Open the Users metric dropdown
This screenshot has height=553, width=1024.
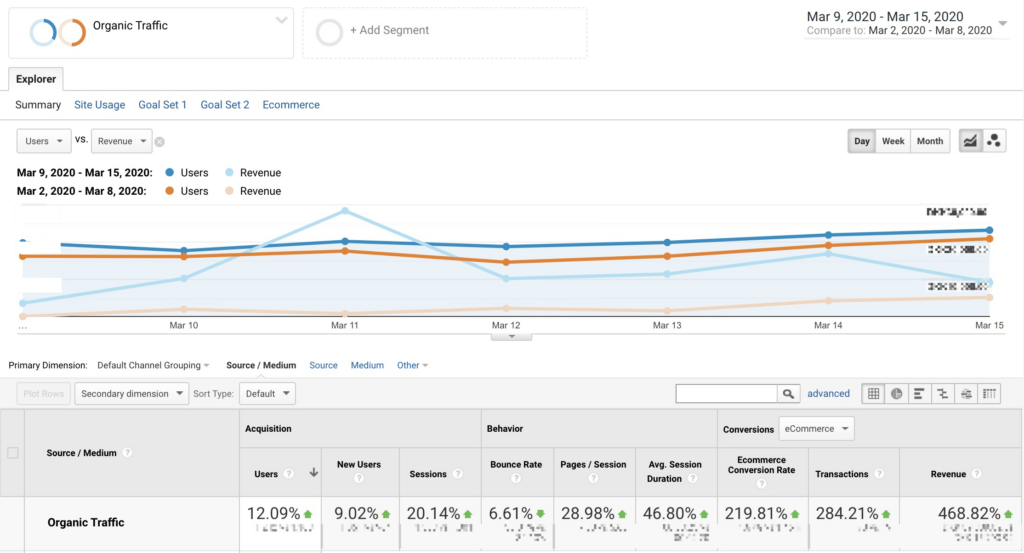click(x=44, y=141)
